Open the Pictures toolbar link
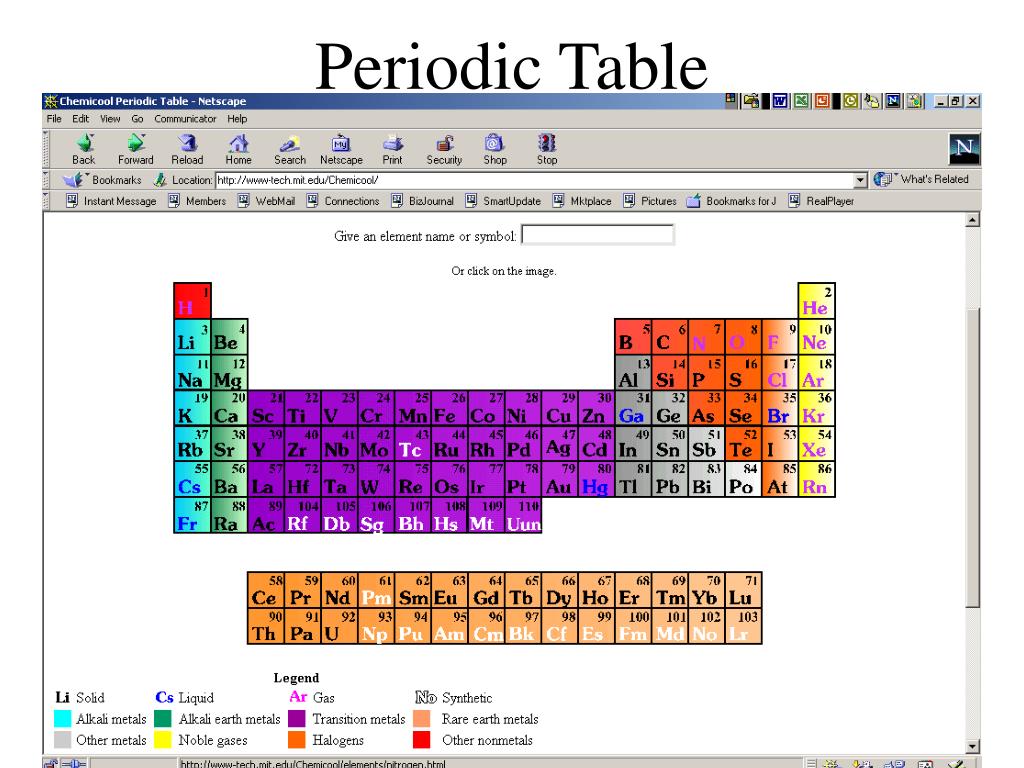Image resolution: width=1024 pixels, height=768 pixels. pyautogui.click(x=650, y=201)
